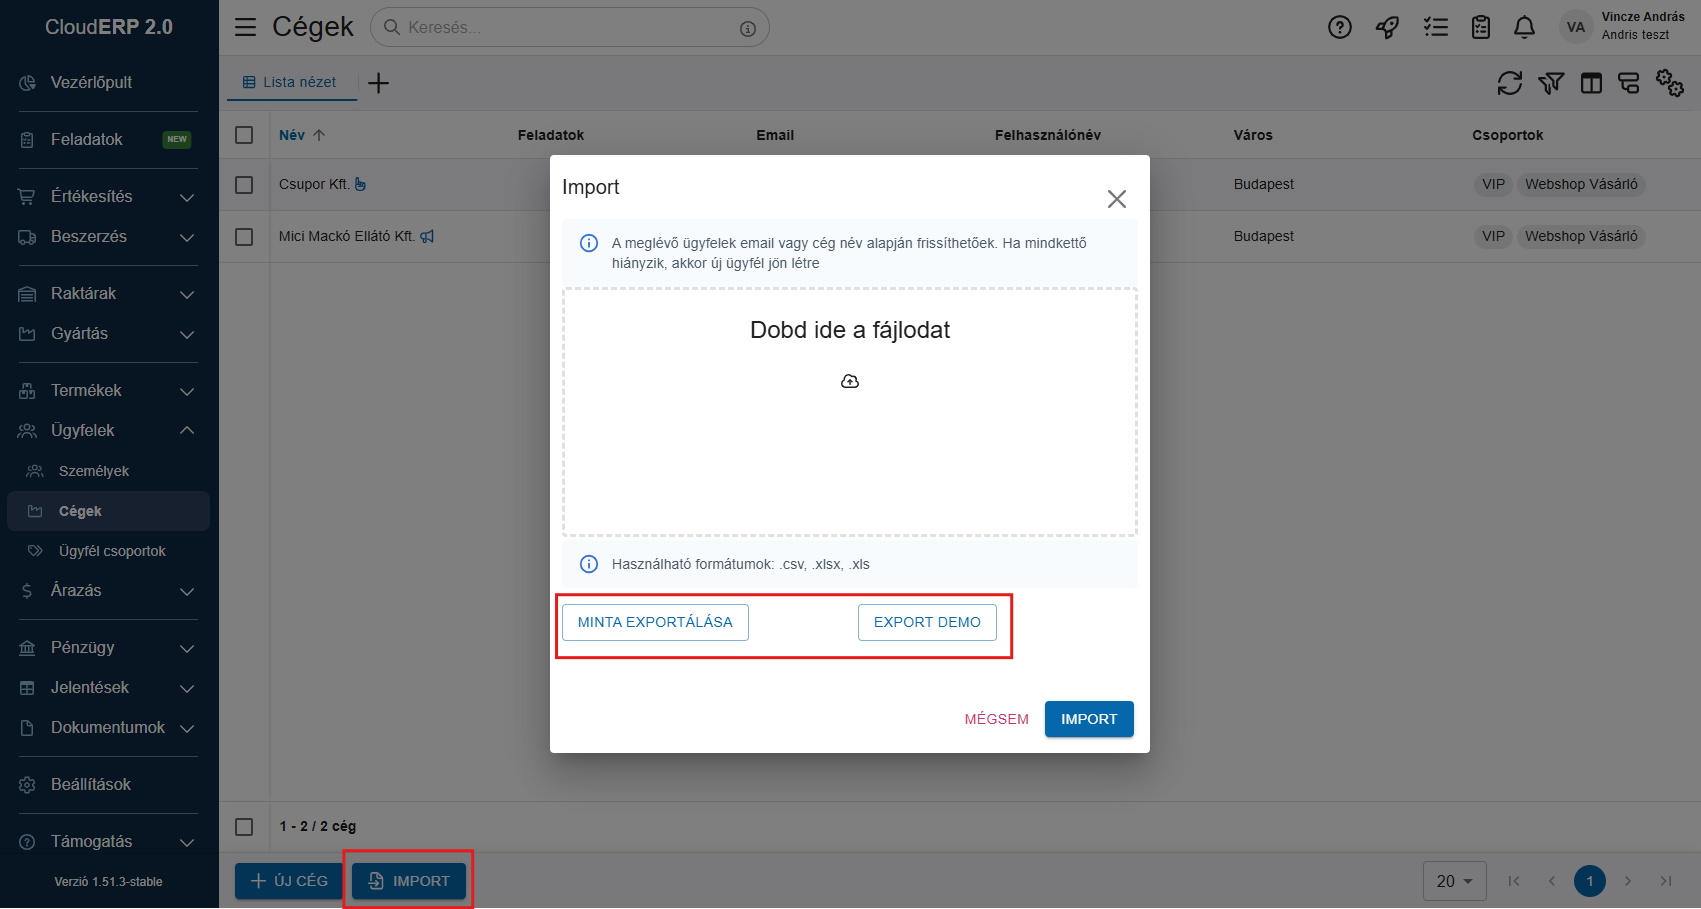
Task: Open the clipboard icon in header
Action: click(x=1480, y=28)
